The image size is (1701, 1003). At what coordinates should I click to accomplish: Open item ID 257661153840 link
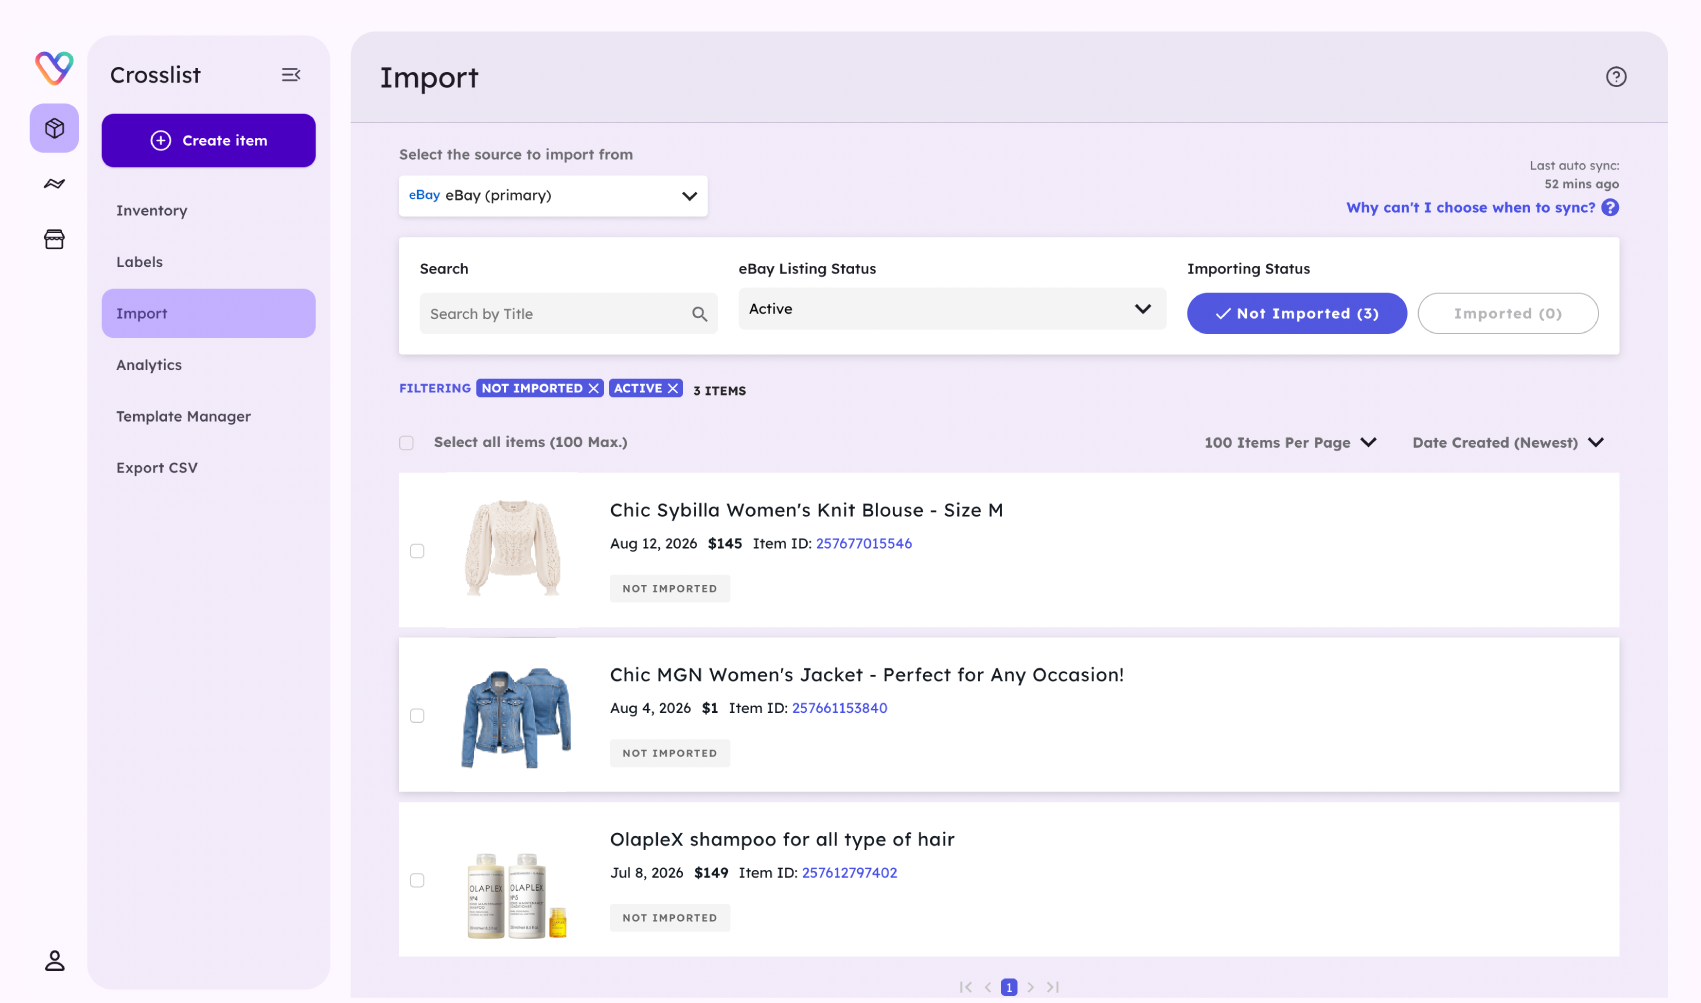[840, 708]
